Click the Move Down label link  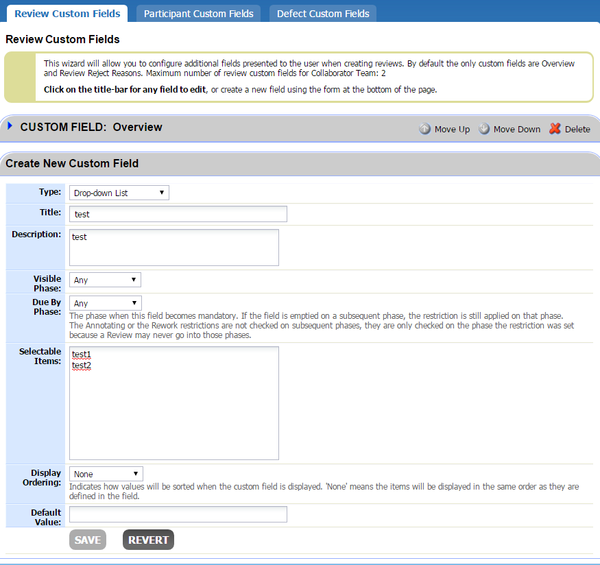tap(517, 129)
